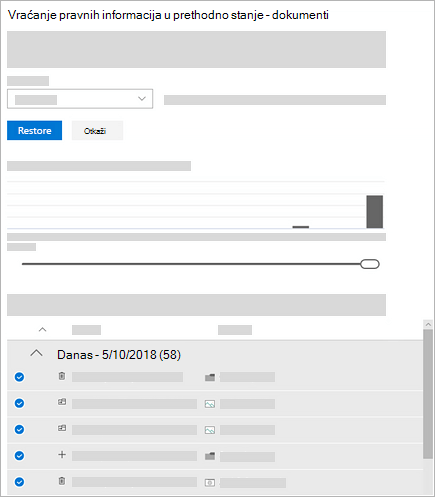
Task: Click the small short bar in activity chart
Action: [x=301, y=227]
